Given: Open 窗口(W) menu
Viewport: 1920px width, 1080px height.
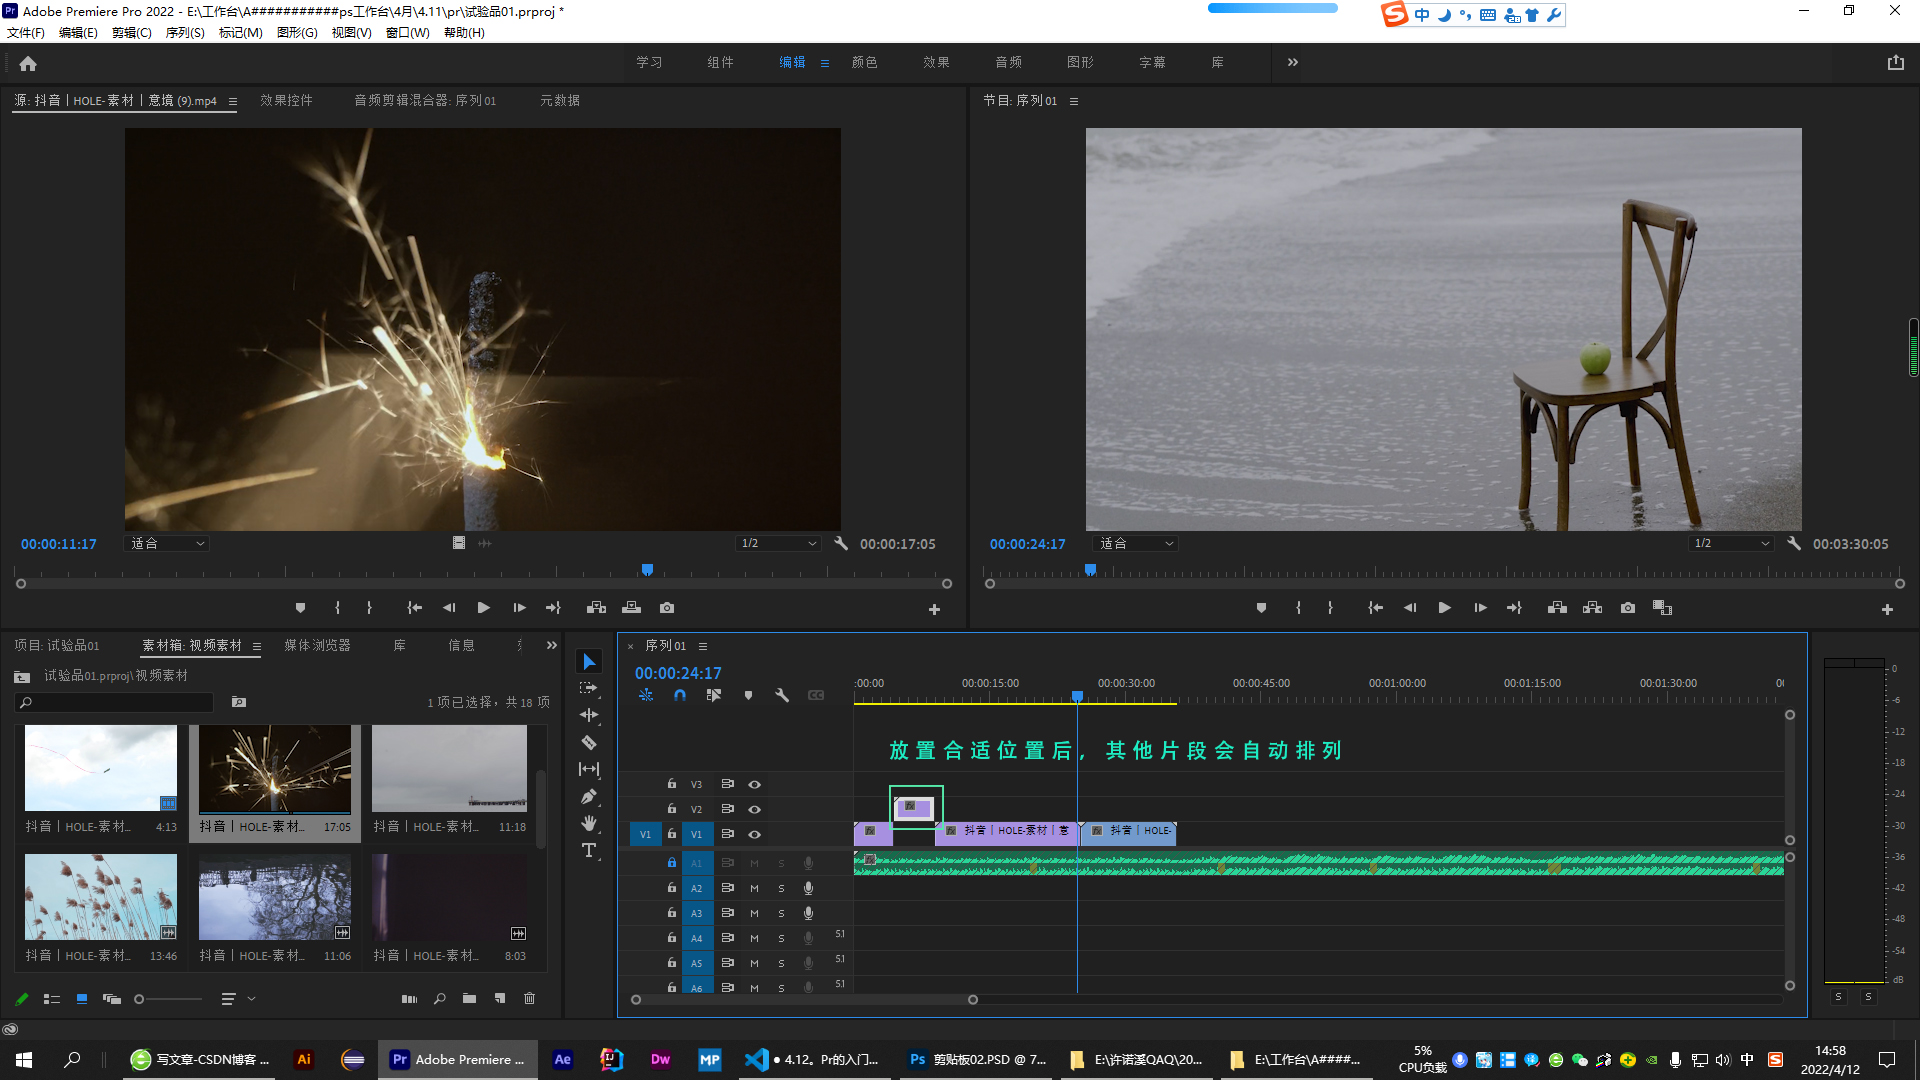Looking at the screenshot, I should click(408, 33).
